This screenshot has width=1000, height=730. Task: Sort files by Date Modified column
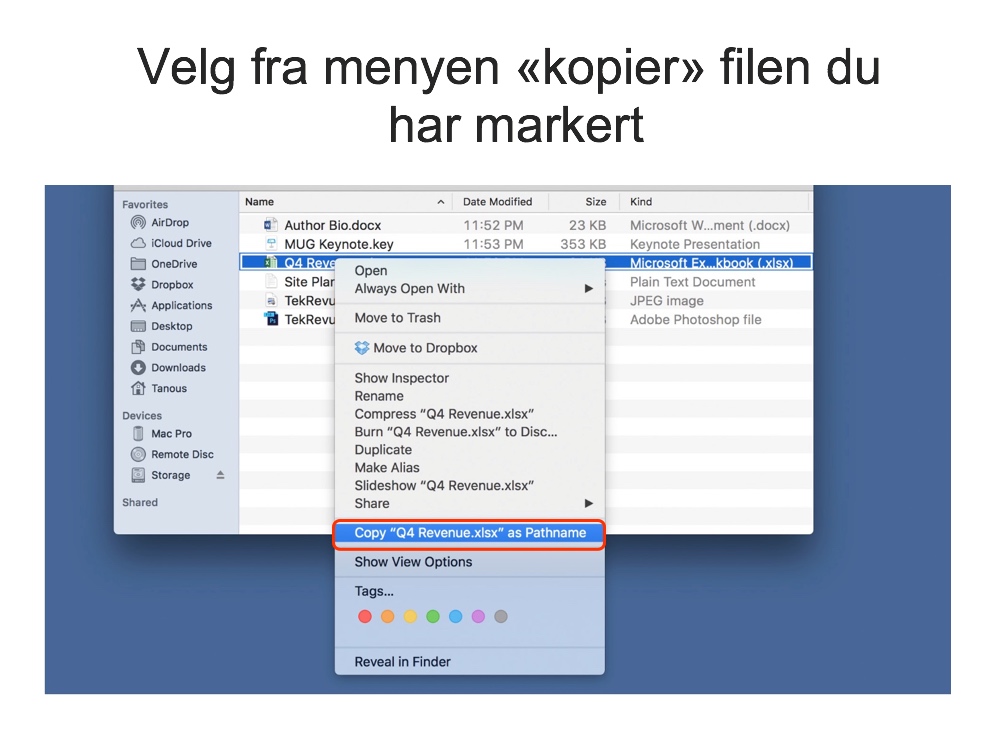pos(497,202)
